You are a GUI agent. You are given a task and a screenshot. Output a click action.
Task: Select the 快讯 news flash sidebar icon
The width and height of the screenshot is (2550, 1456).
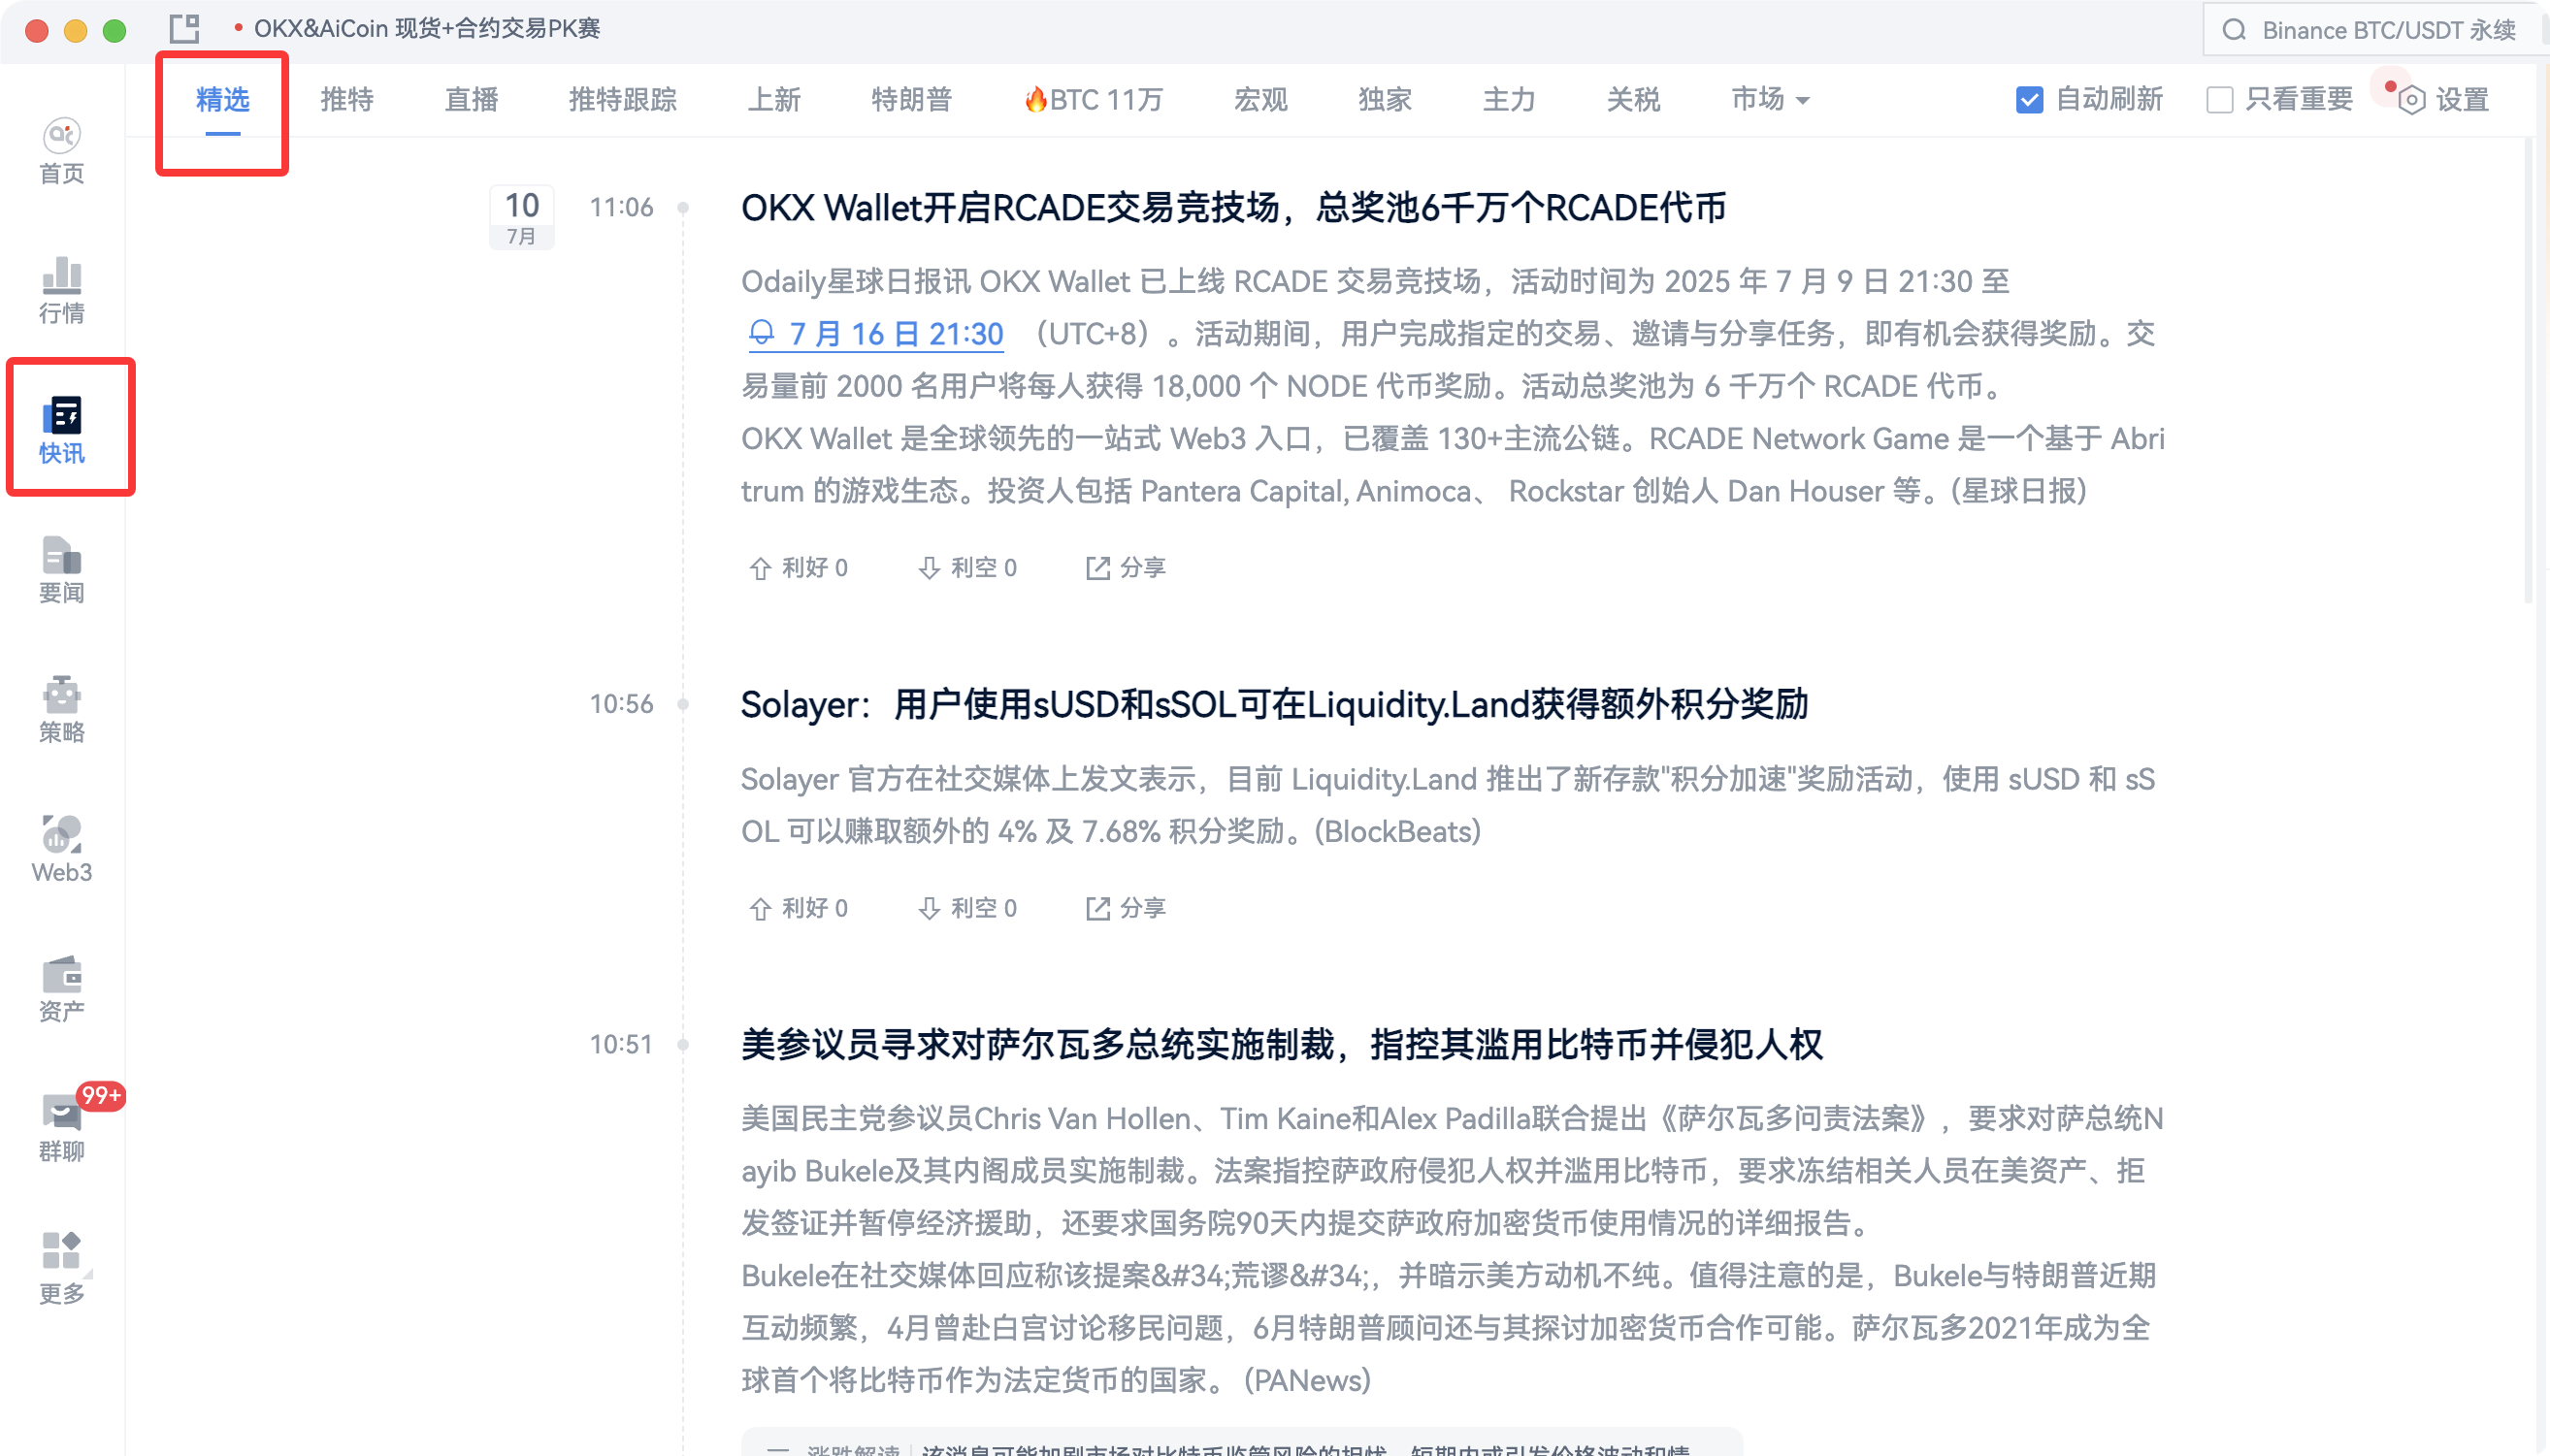click(x=62, y=431)
